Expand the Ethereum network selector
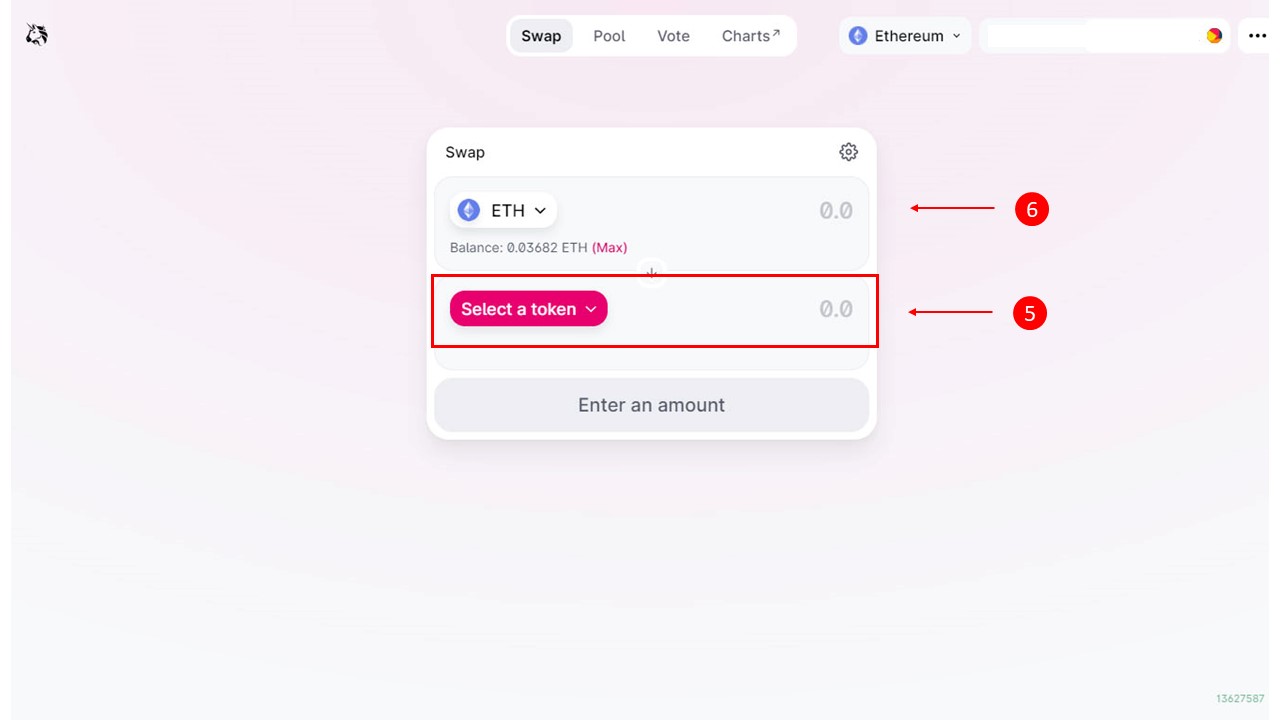Image resolution: width=1280 pixels, height=720 pixels. [905, 36]
